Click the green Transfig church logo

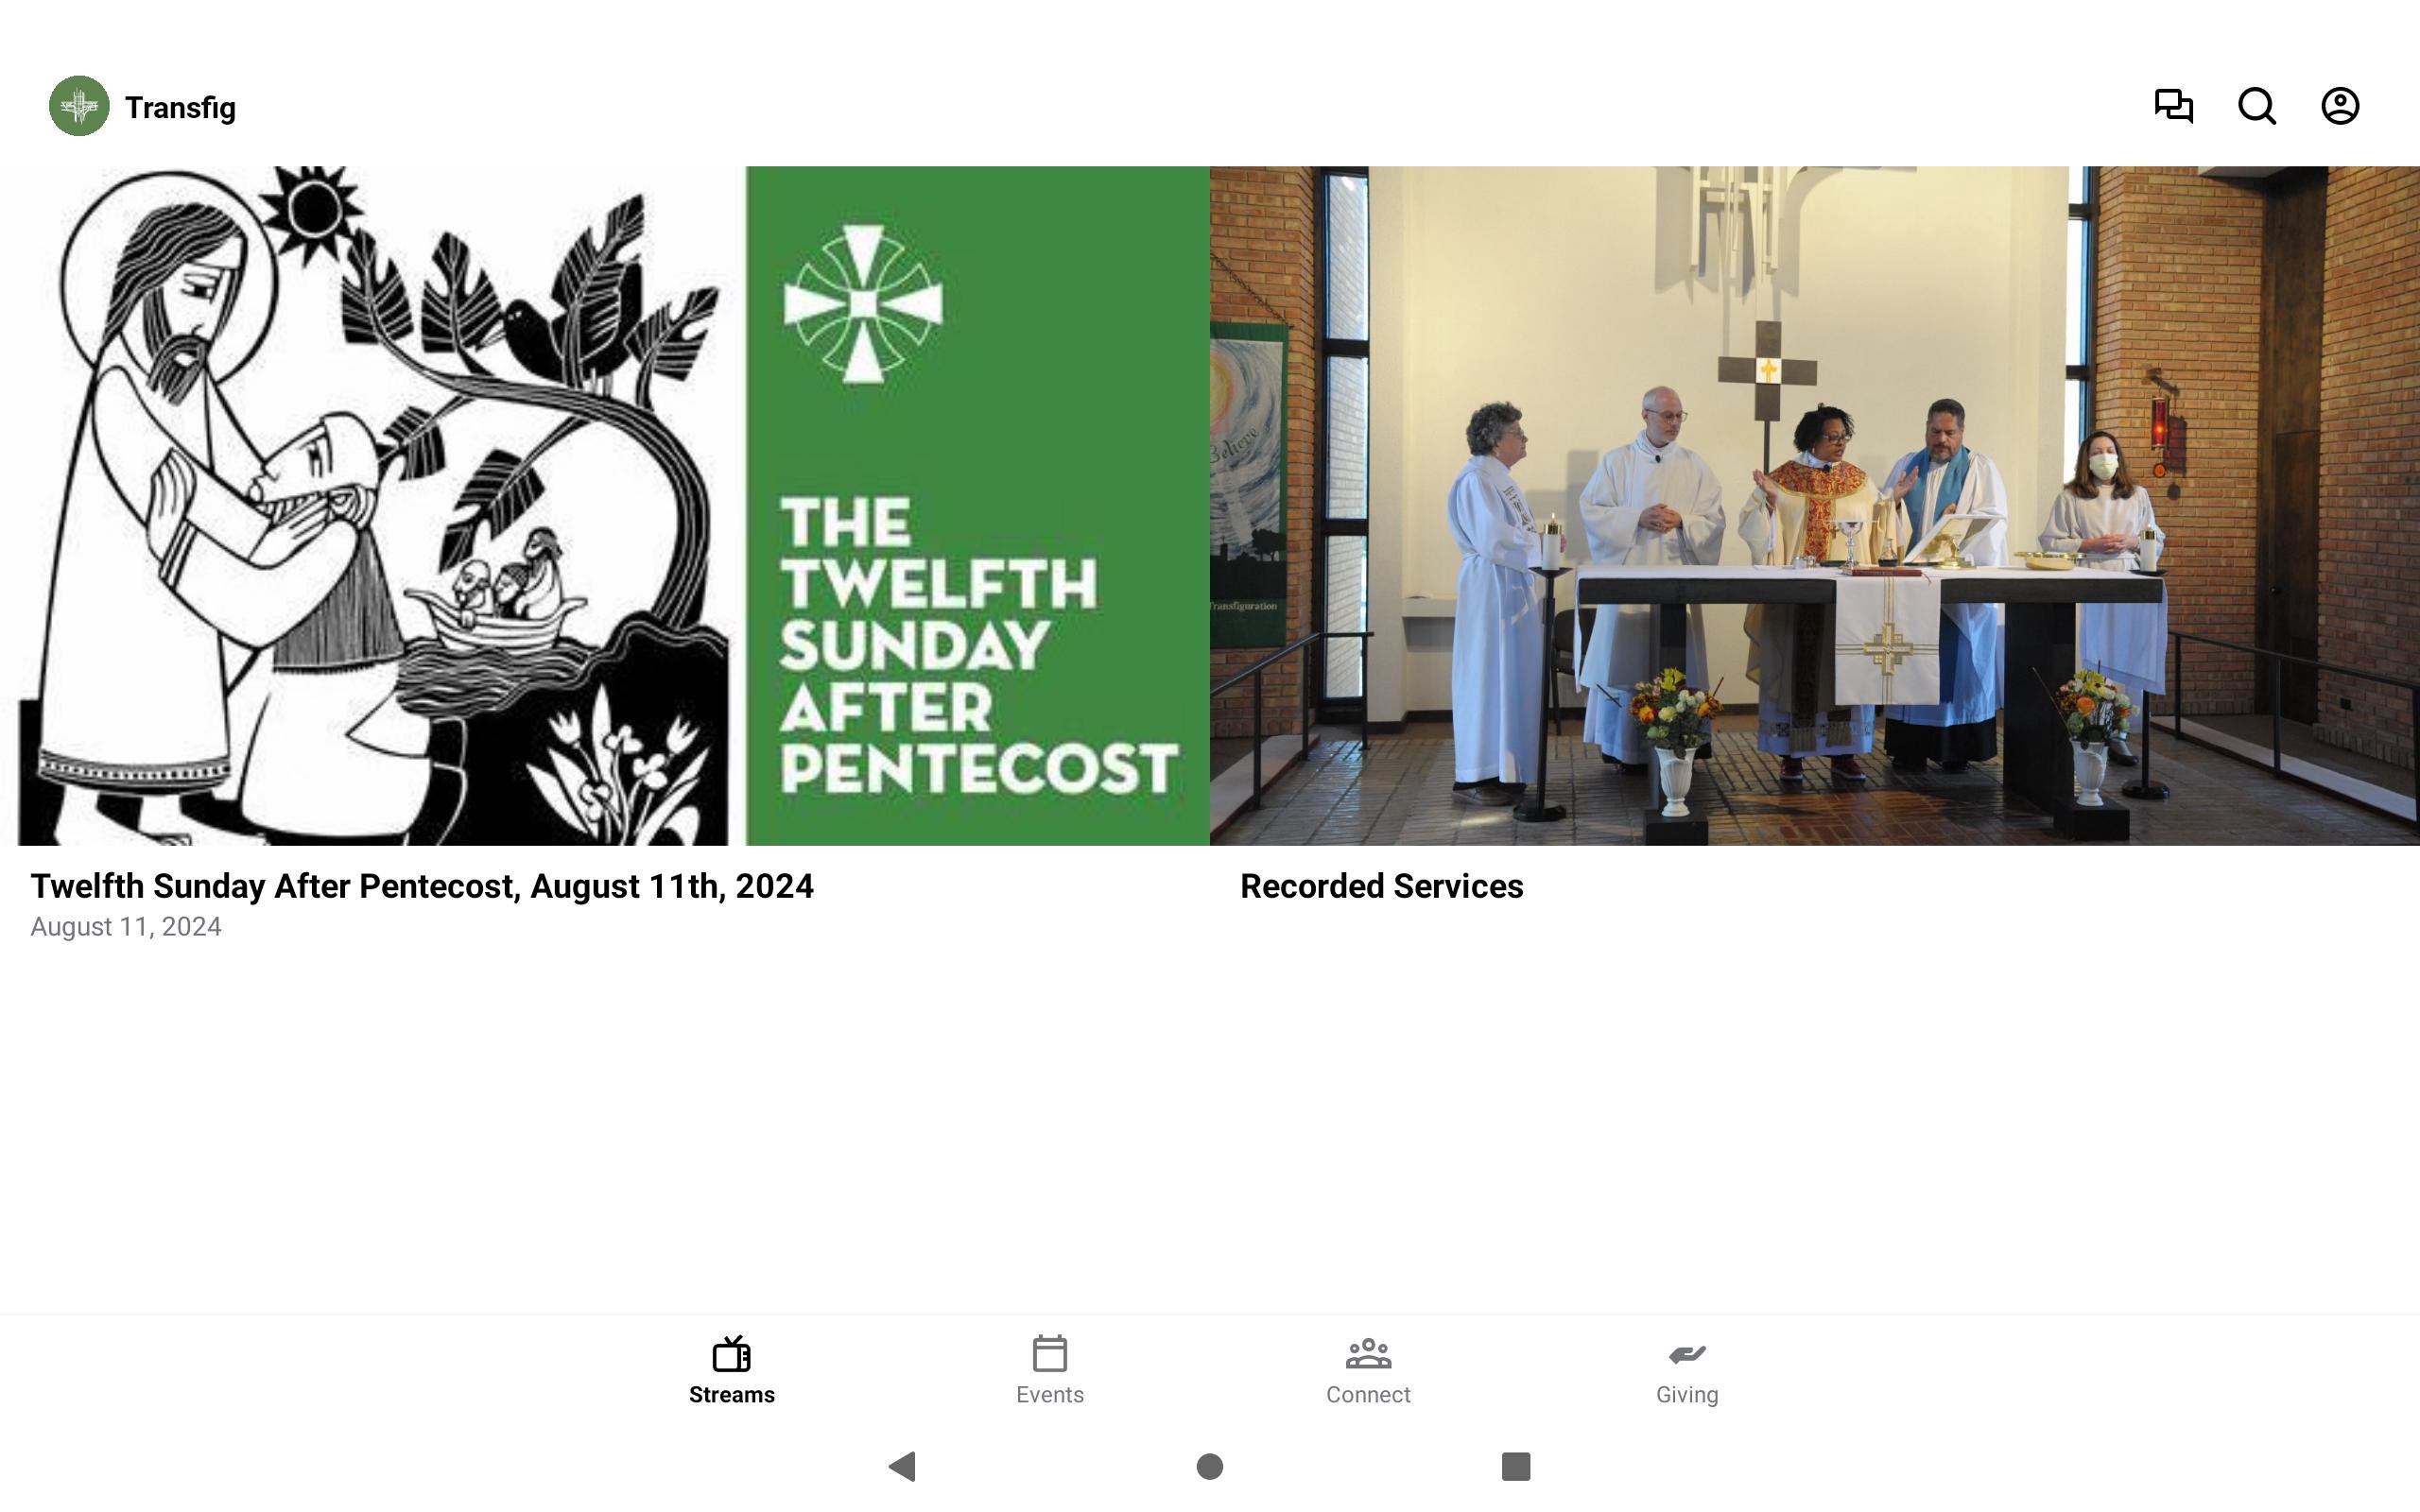[x=79, y=106]
